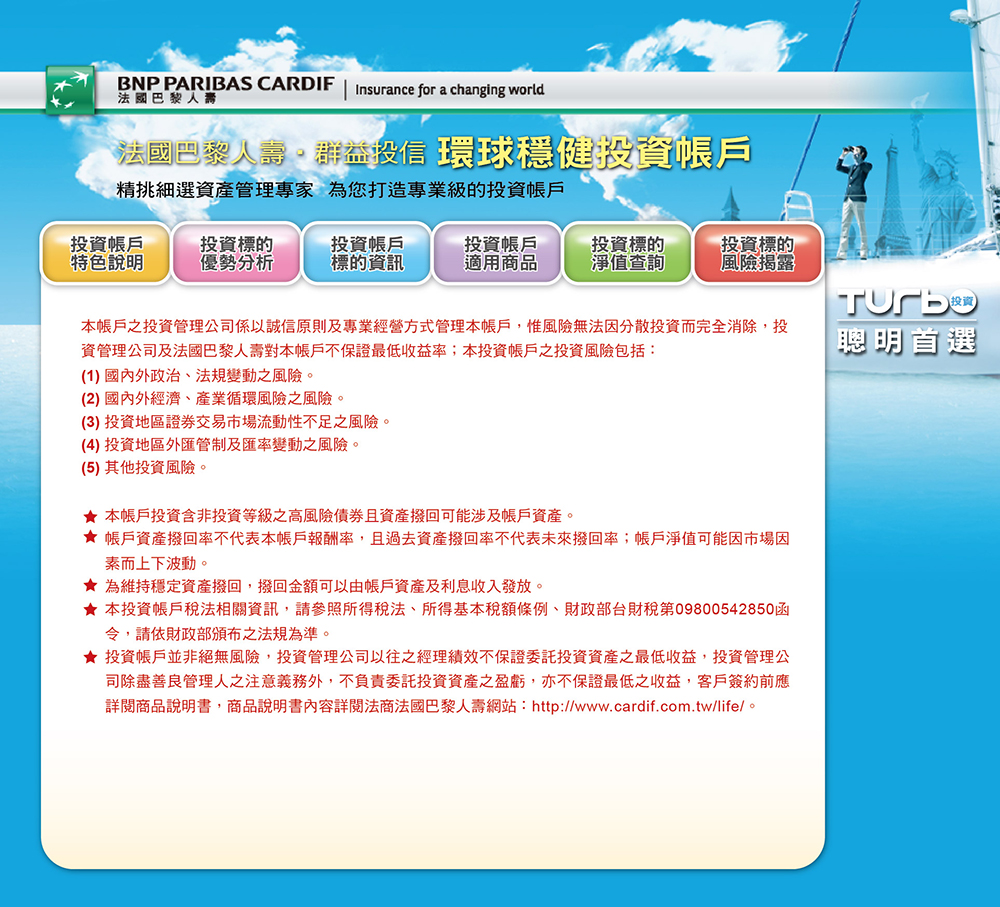1000x907 pixels.
Task: Go to the 投資帳戶適用商品 tab
Action: point(497,253)
